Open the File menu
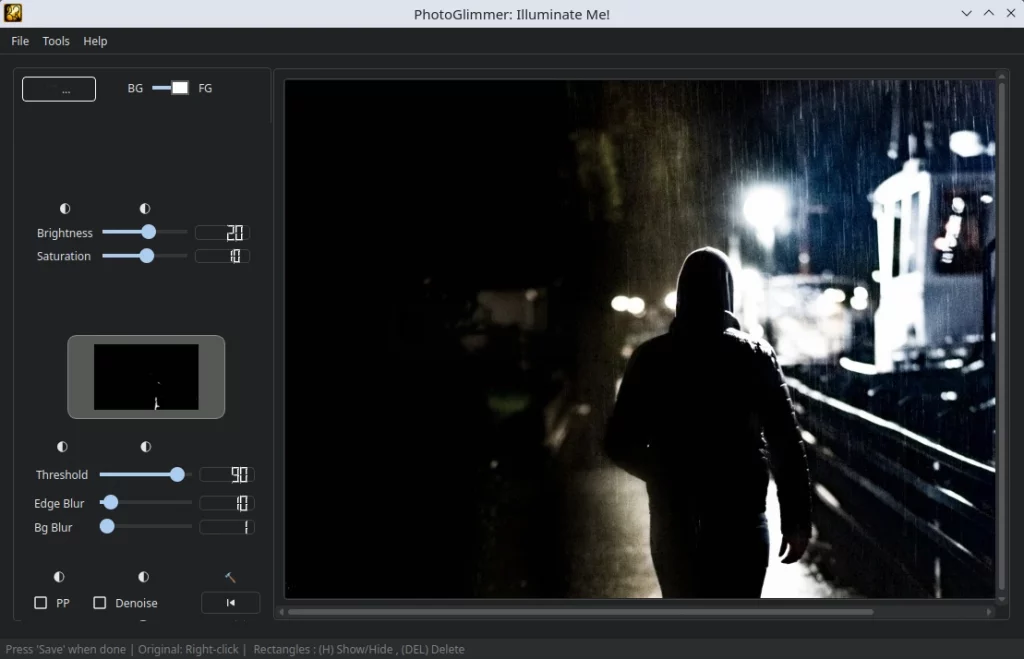 tap(20, 41)
